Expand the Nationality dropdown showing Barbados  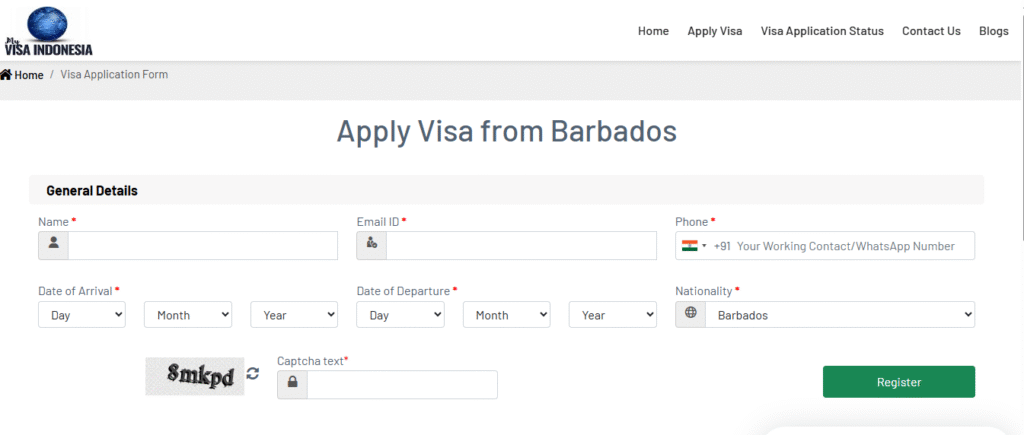[839, 315]
